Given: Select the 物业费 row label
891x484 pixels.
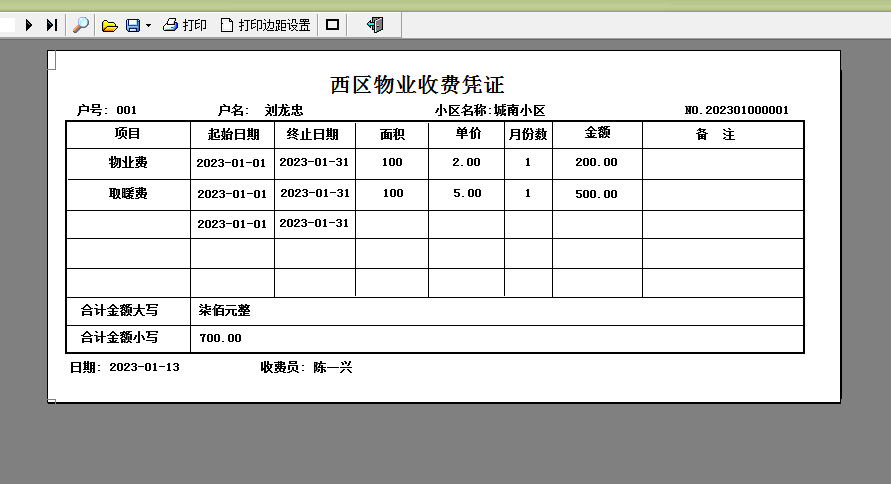Looking at the screenshot, I should 128,162.
